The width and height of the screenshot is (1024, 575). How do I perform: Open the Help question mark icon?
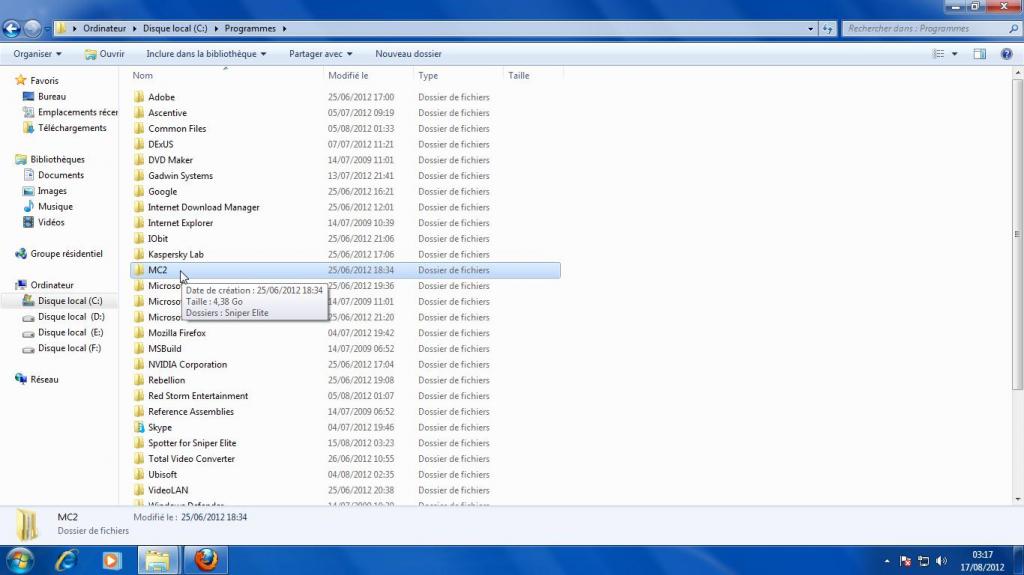click(x=1006, y=54)
